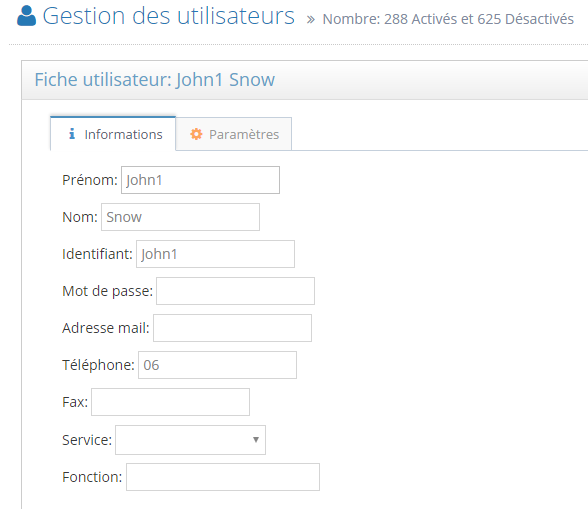This screenshot has height=509, width=588.
Task: Select the Nom field containing Snow
Action: (x=180, y=217)
